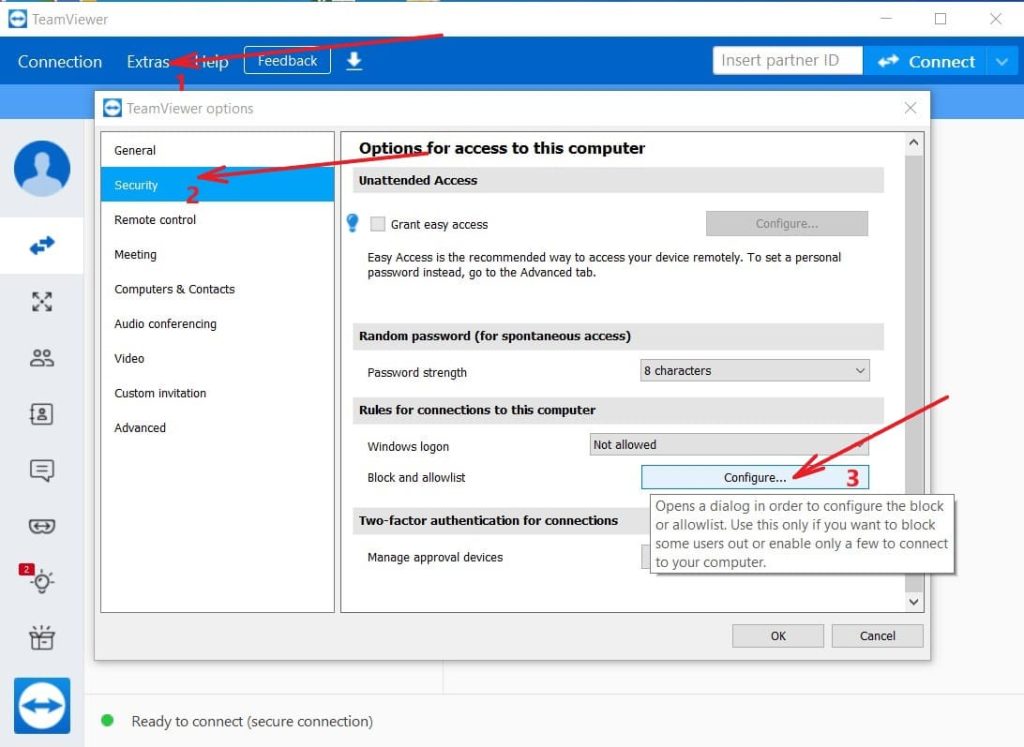Open the Extras menu
Viewport: 1024px width, 747px height.
coord(148,61)
